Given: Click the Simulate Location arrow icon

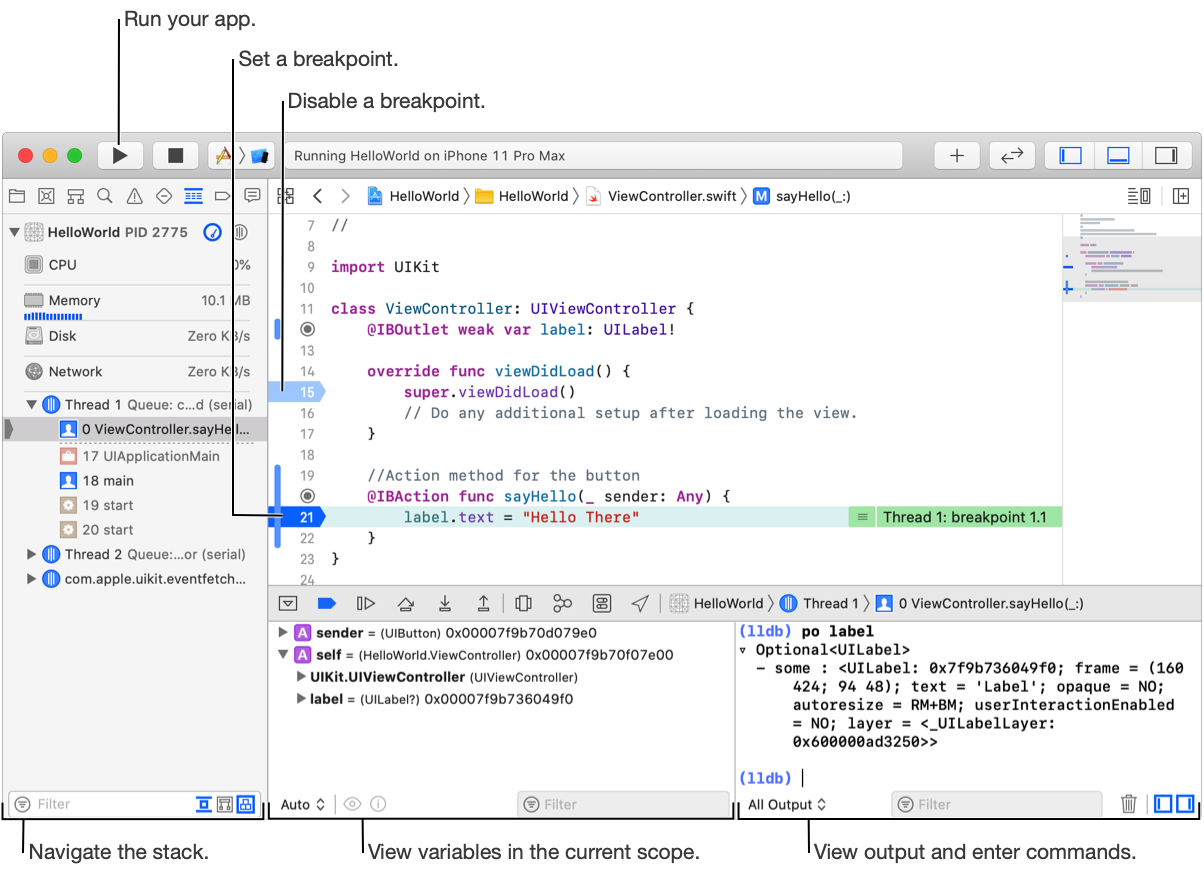Looking at the screenshot, I should point(640,603).
